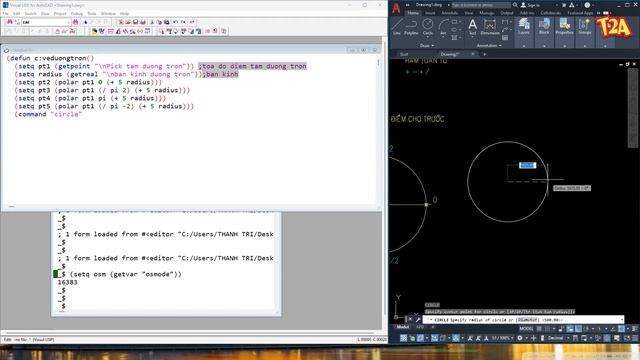Screen dimensions: 640x360
Task: Click Copy icon in Visual LISP toolbar
Action: pos(159,22)
